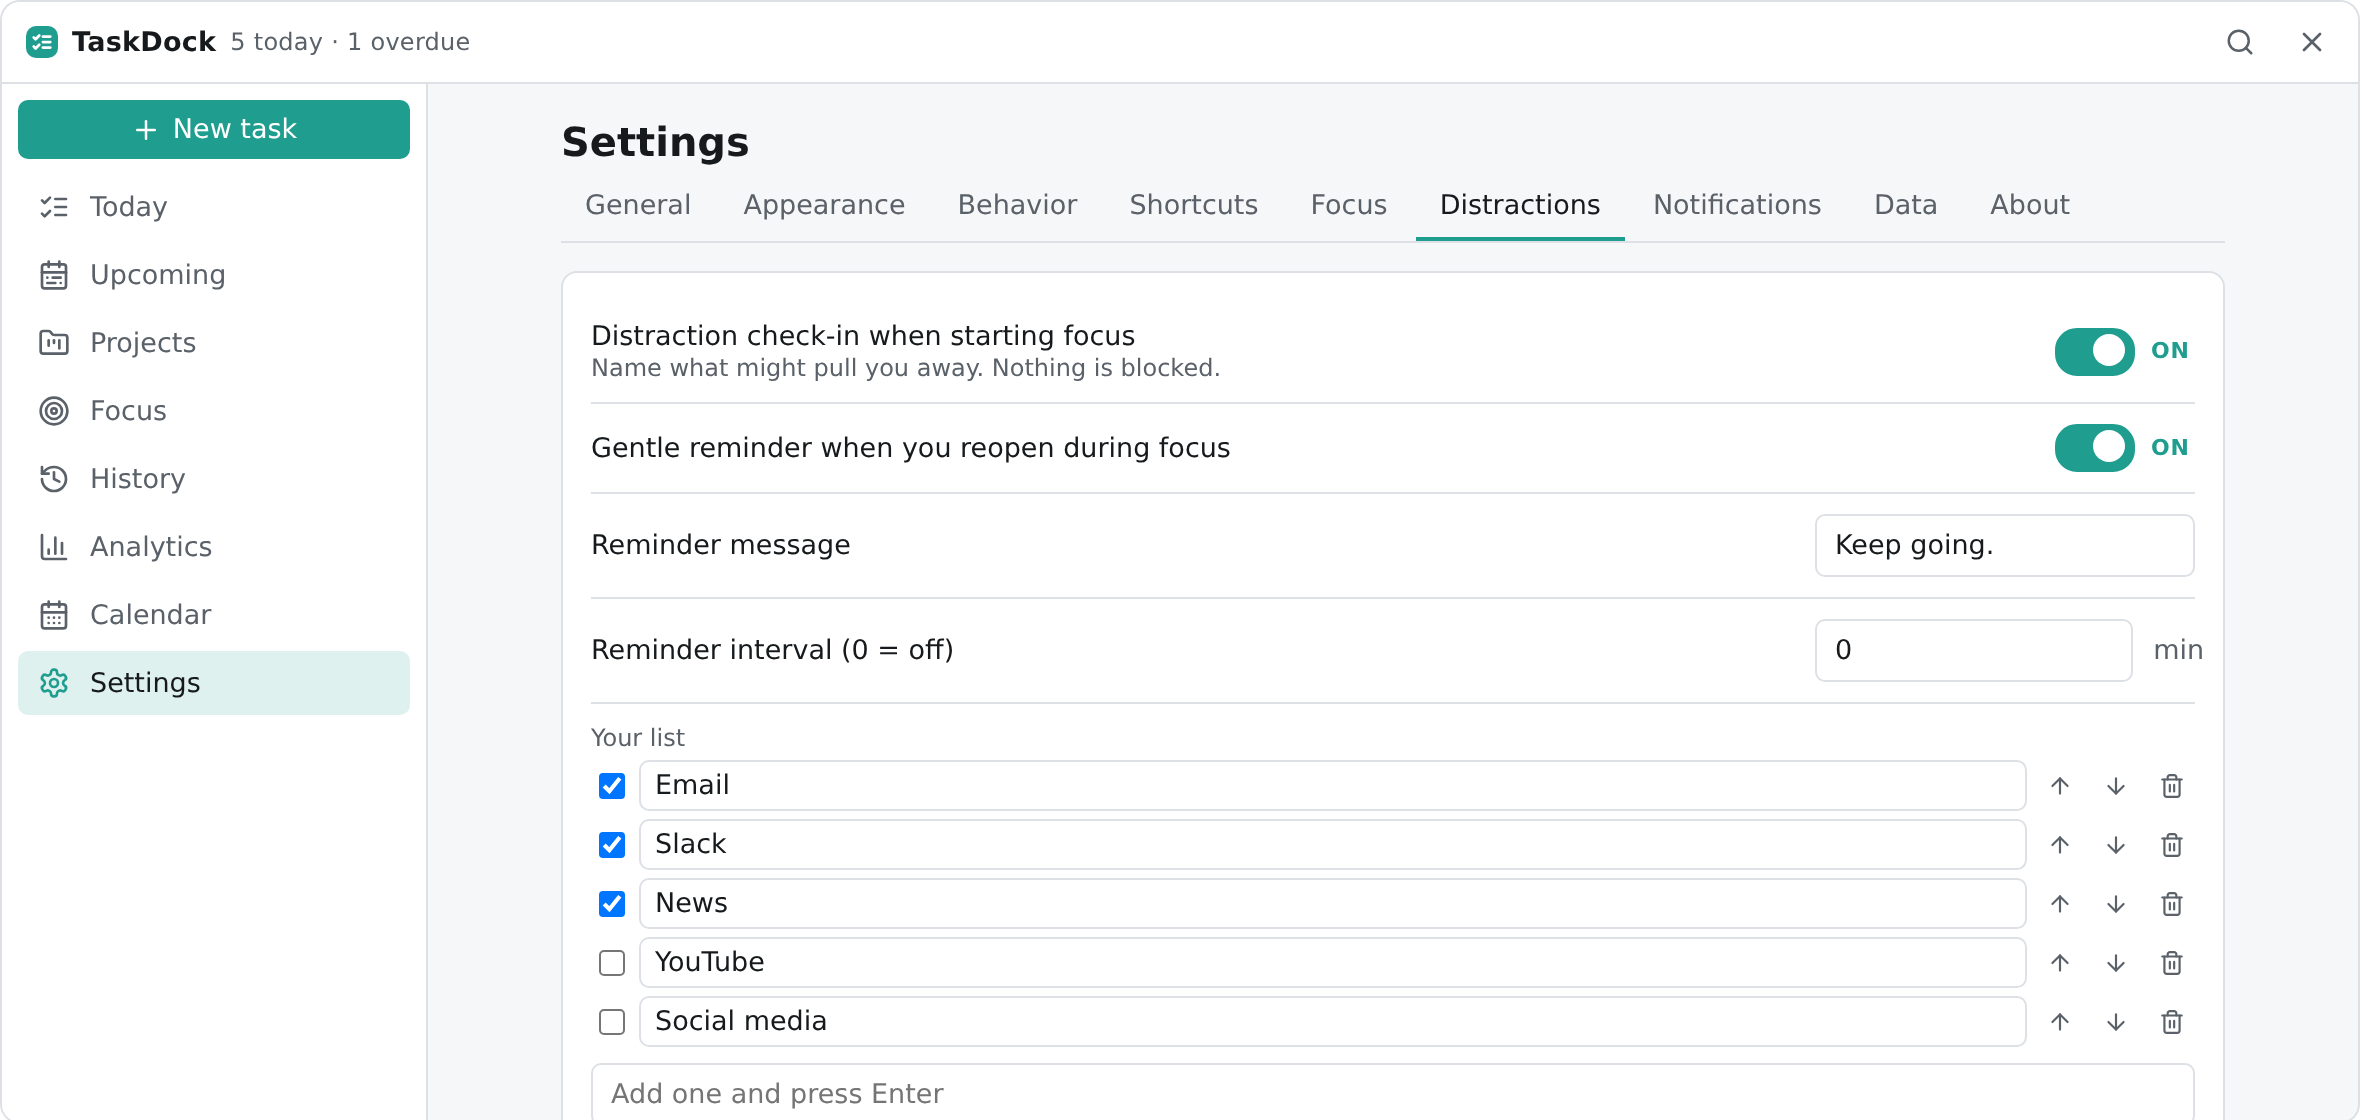Move the Email item down

click(2116, 786)
